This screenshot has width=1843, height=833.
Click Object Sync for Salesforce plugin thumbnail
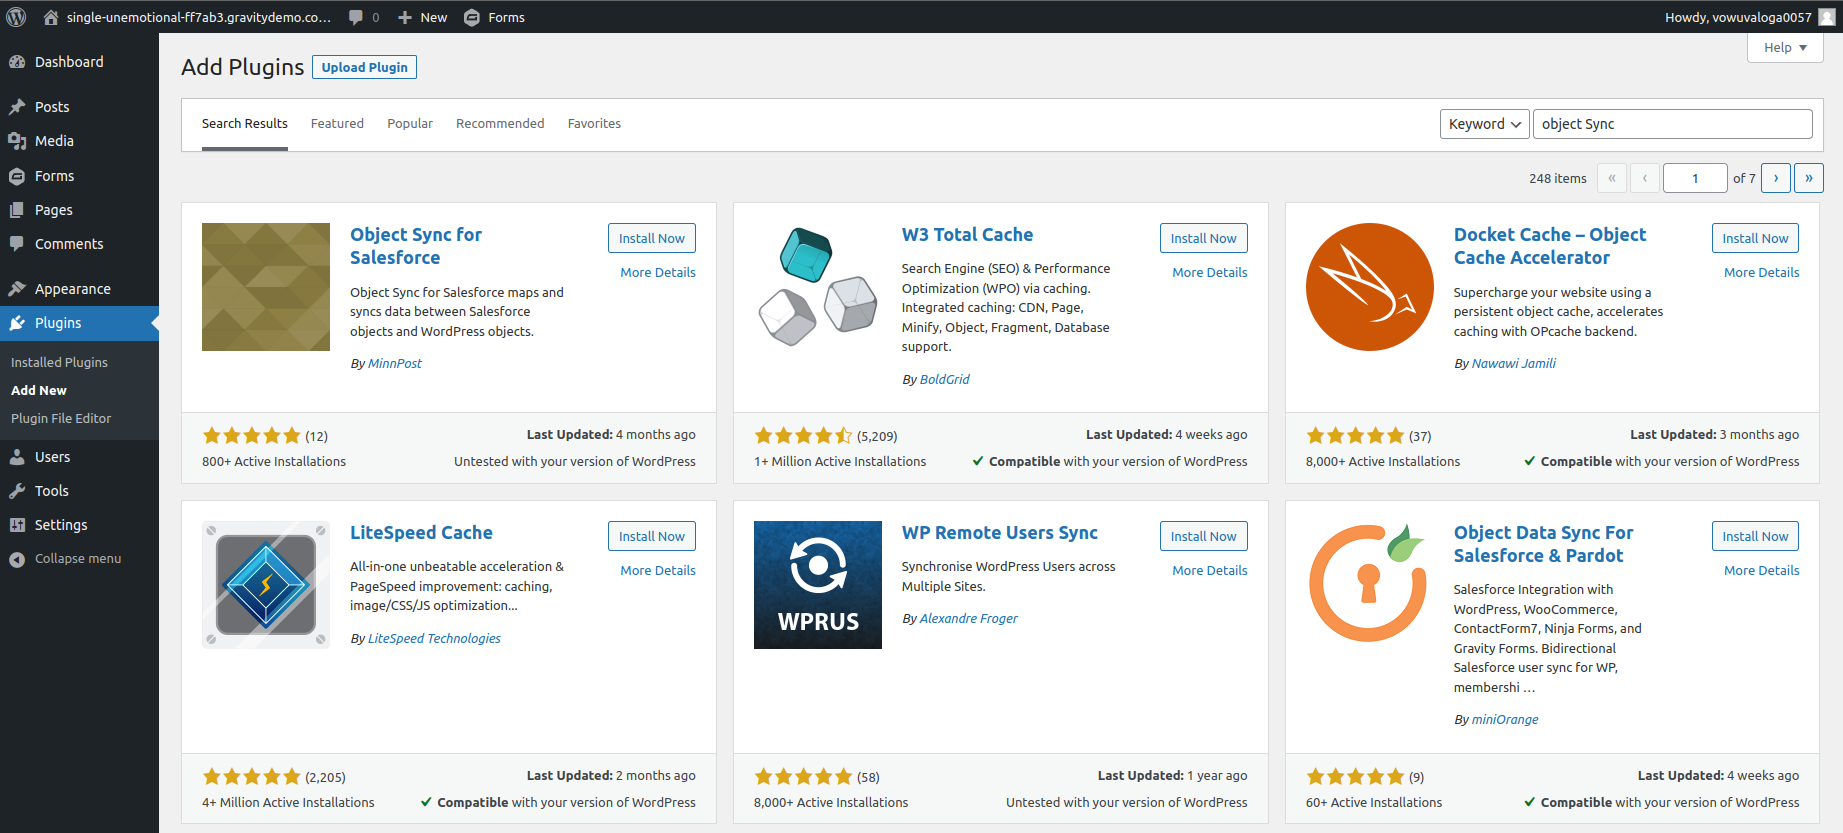[266, 287]
